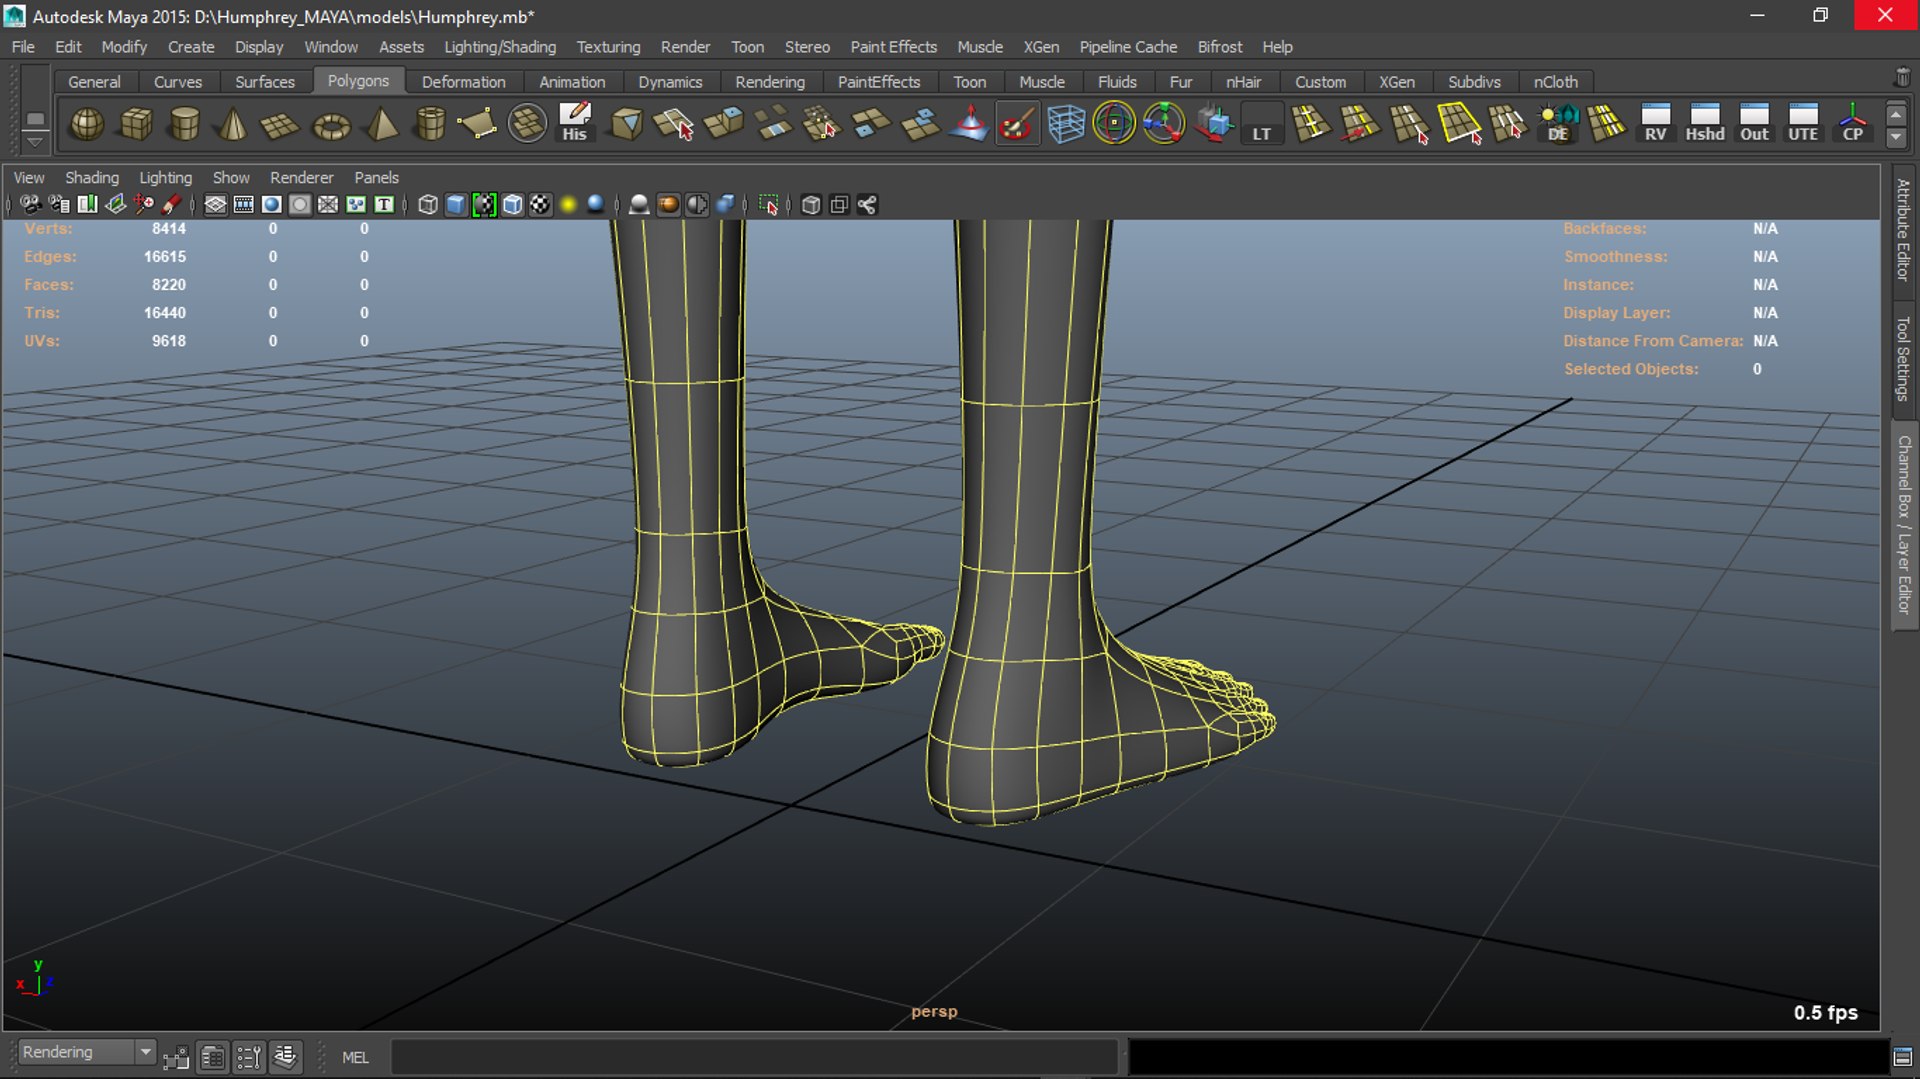Screen dimensions: 1920x1079
Task: Switch to the Polygons shelf tab
Action: (358, 81)
